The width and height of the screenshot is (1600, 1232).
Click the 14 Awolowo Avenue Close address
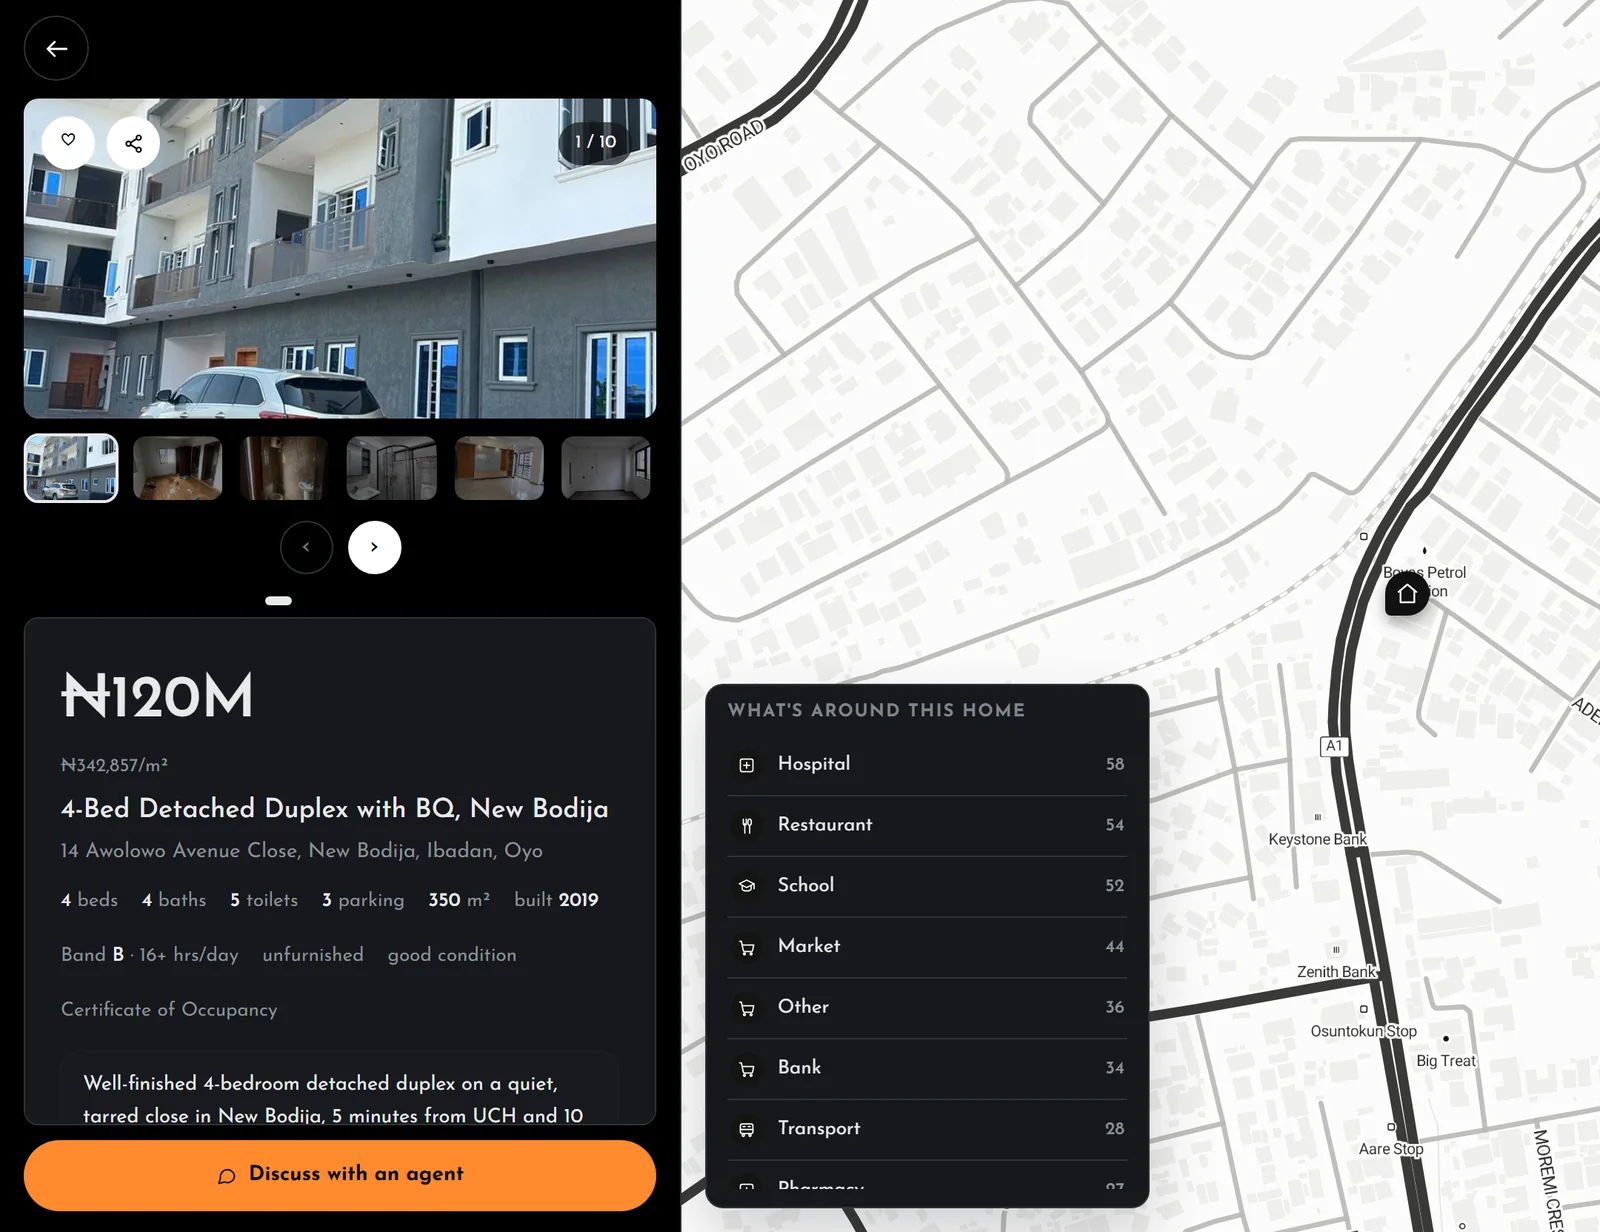click(301, 851)
